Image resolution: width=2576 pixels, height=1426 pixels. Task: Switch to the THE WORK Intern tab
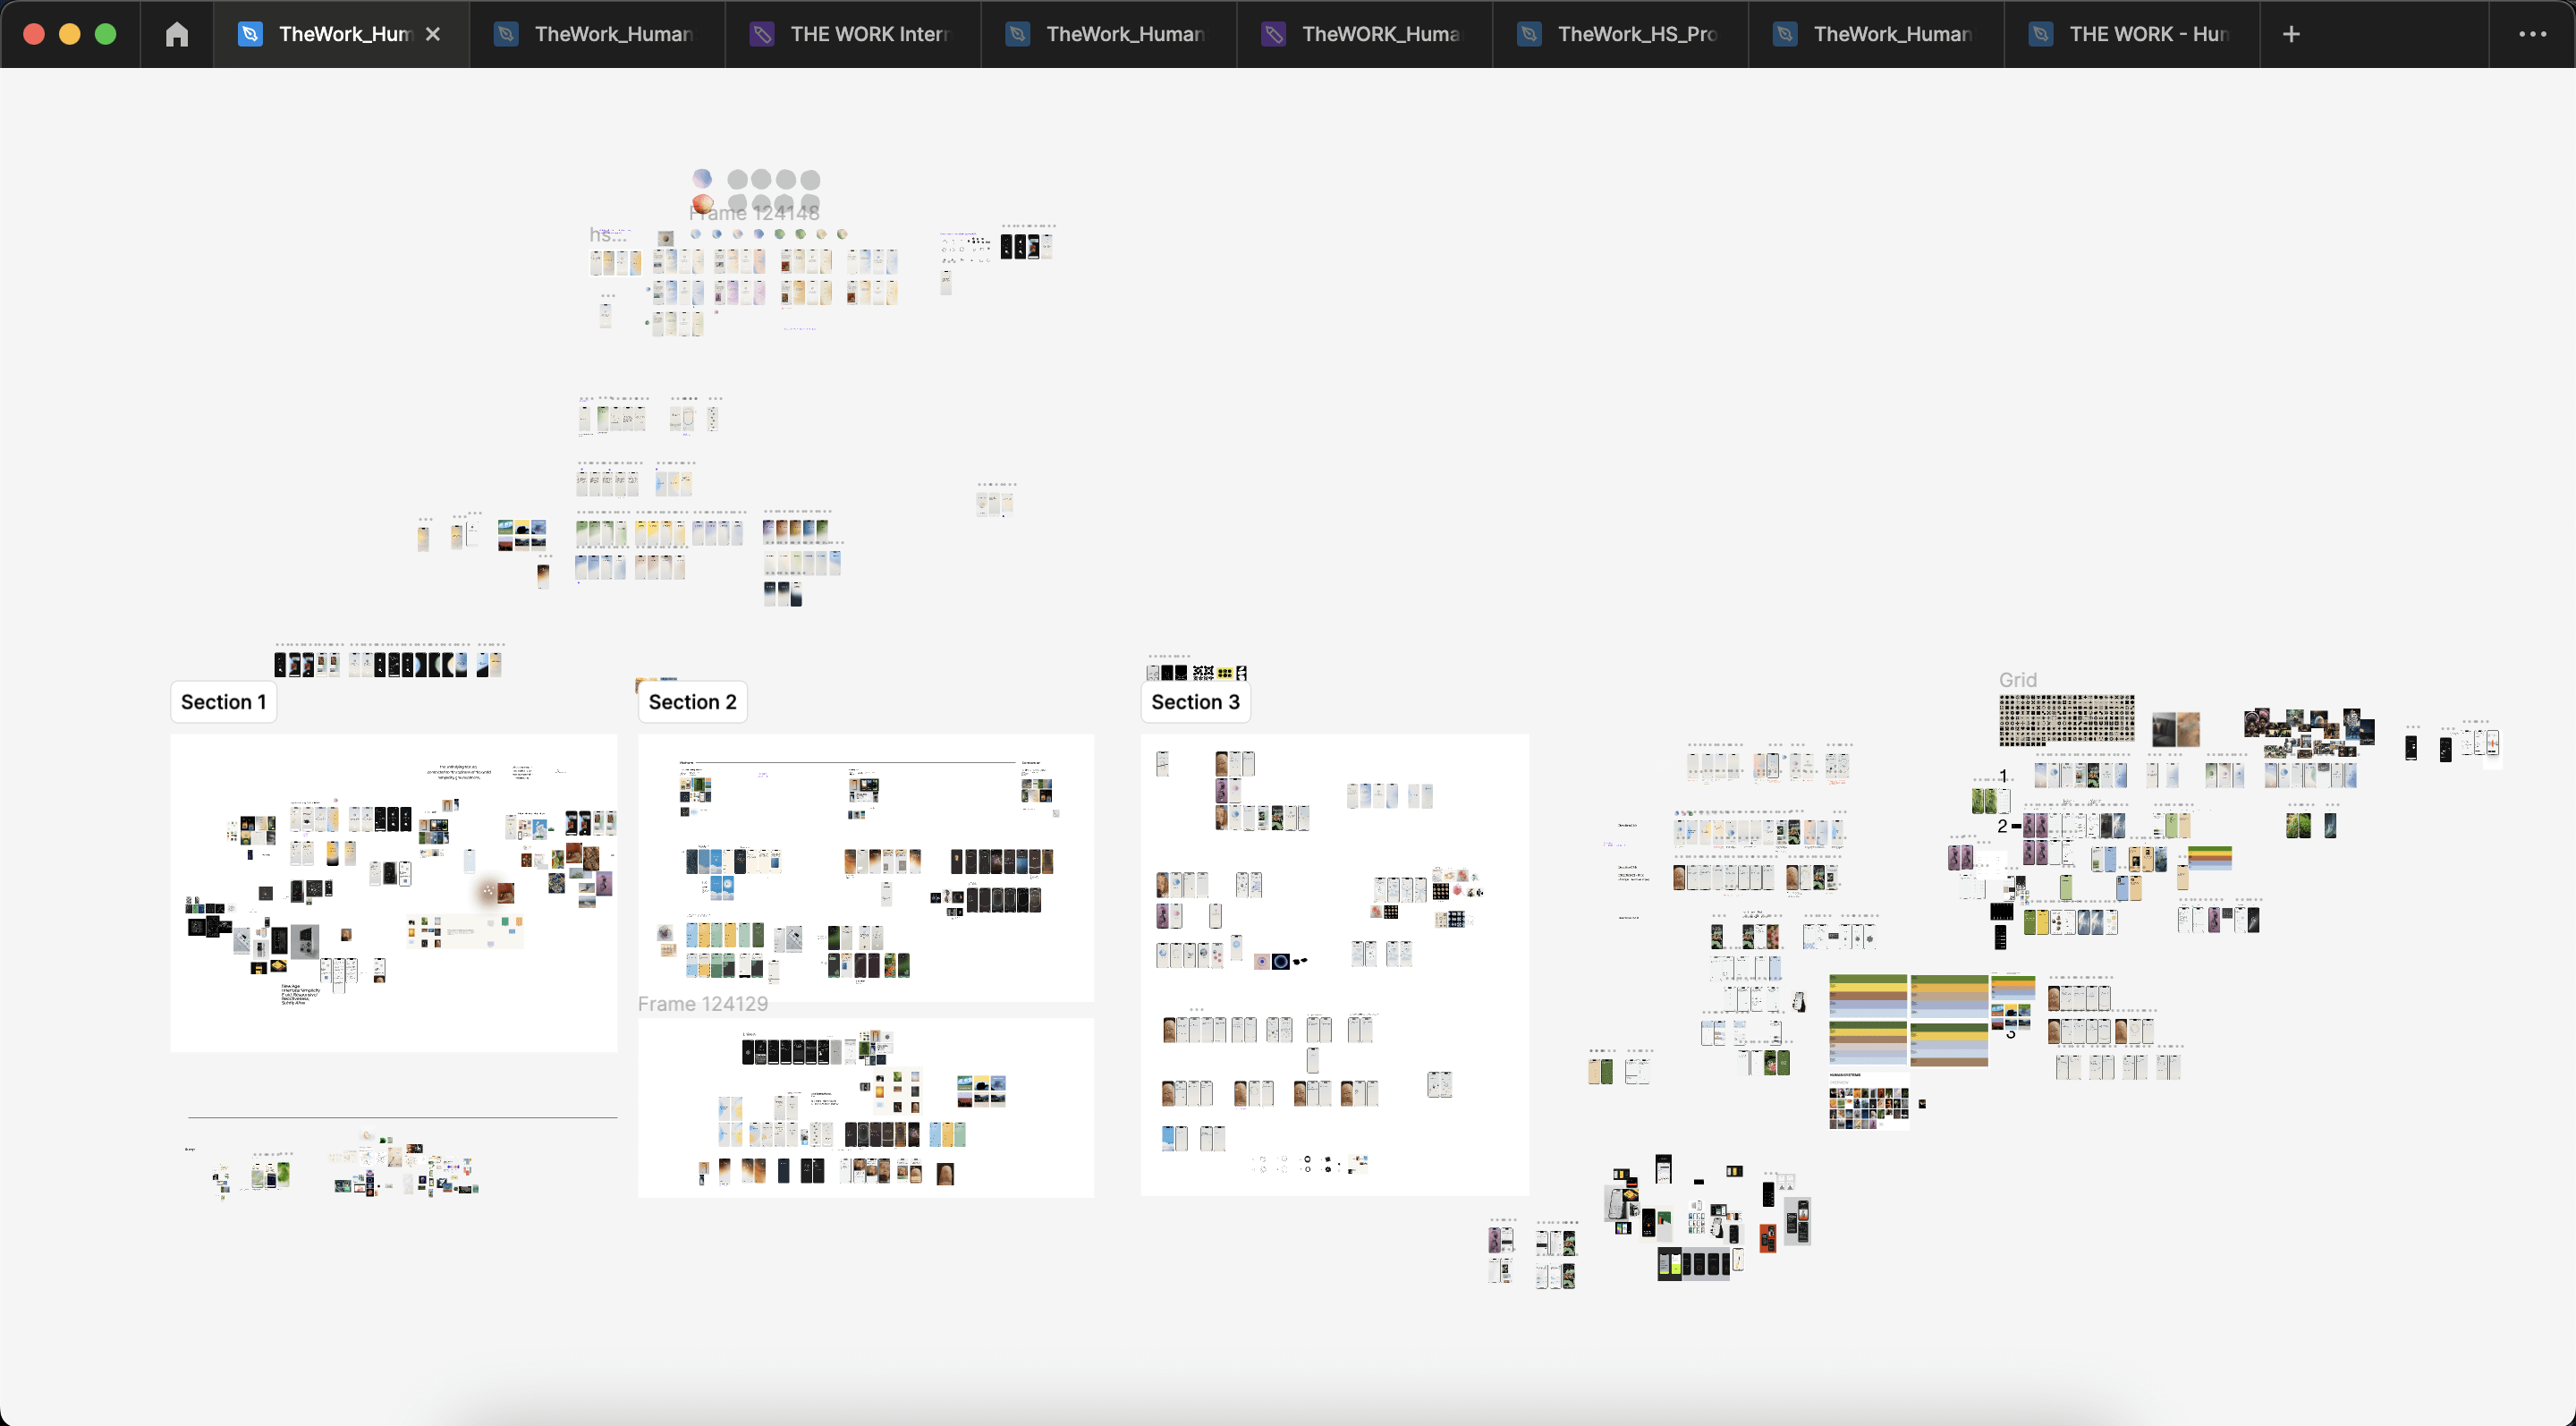click(x=868, y=33)
